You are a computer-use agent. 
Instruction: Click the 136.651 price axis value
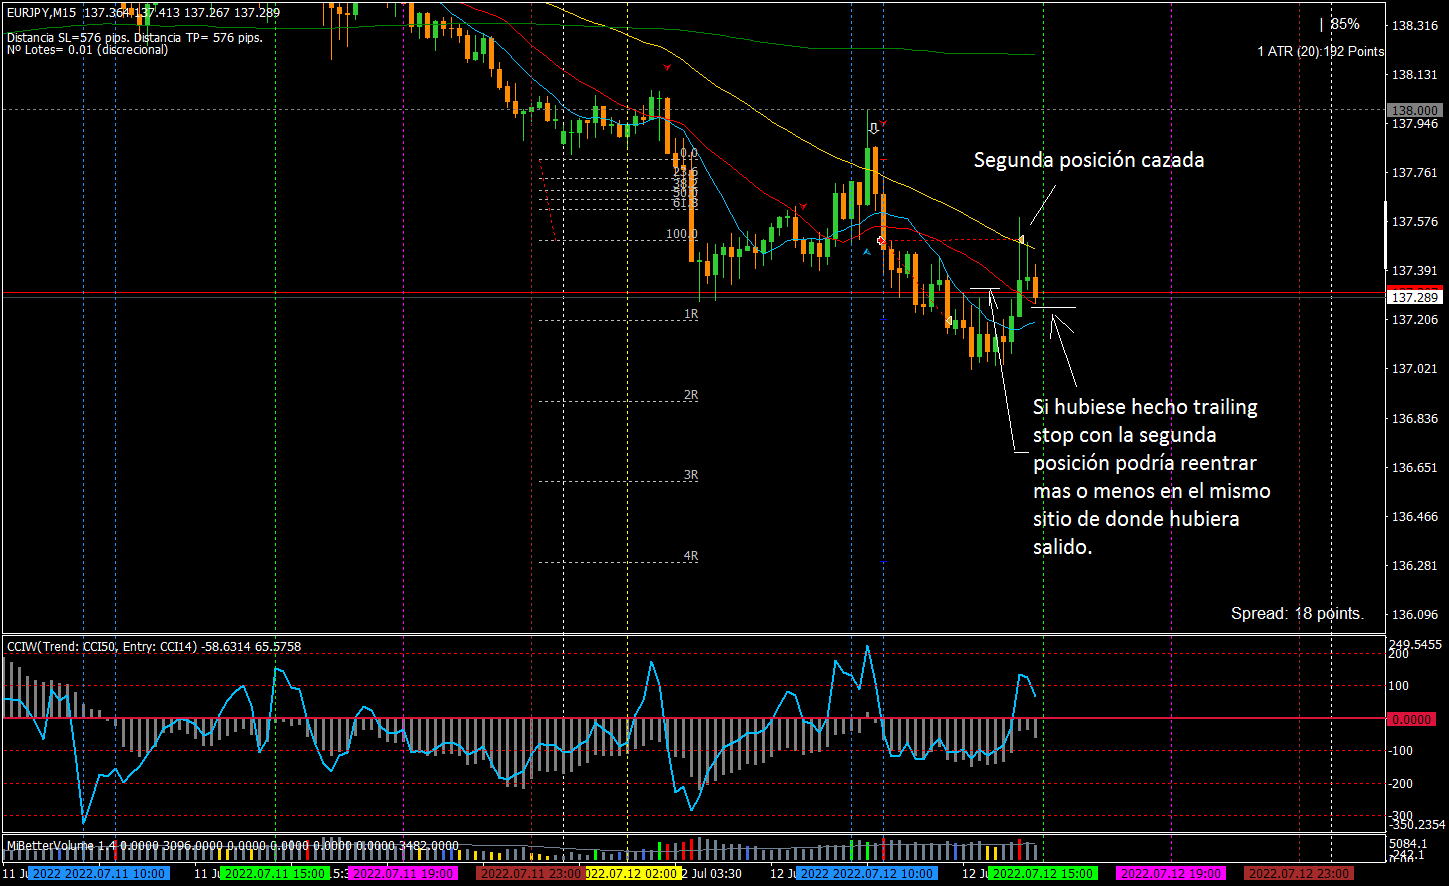tap(1415, 467)
